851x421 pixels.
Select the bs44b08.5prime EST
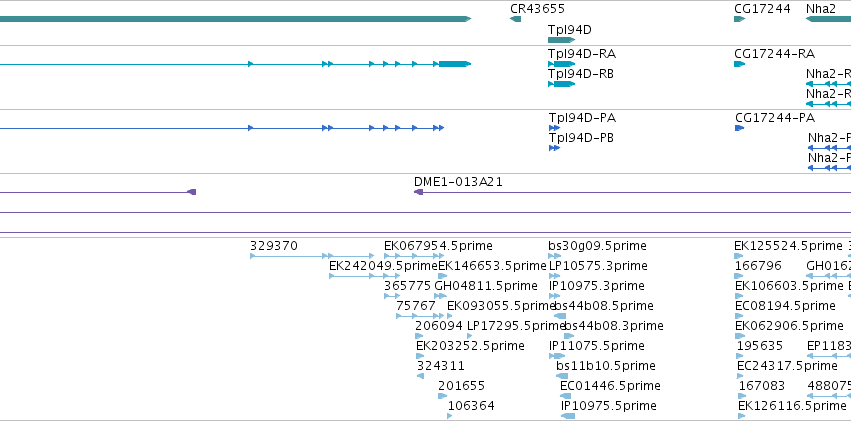pos(560,316)
